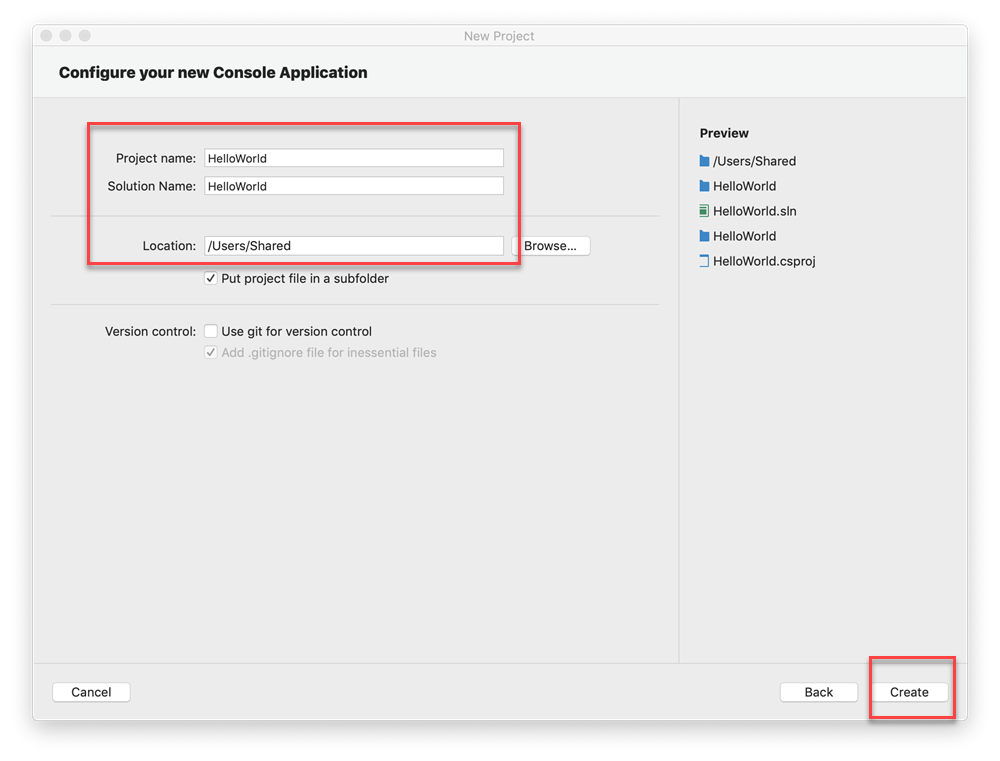Click the Project name input field
The width and height of the screenshot is (1000, 761).
[x=353, y=158]
